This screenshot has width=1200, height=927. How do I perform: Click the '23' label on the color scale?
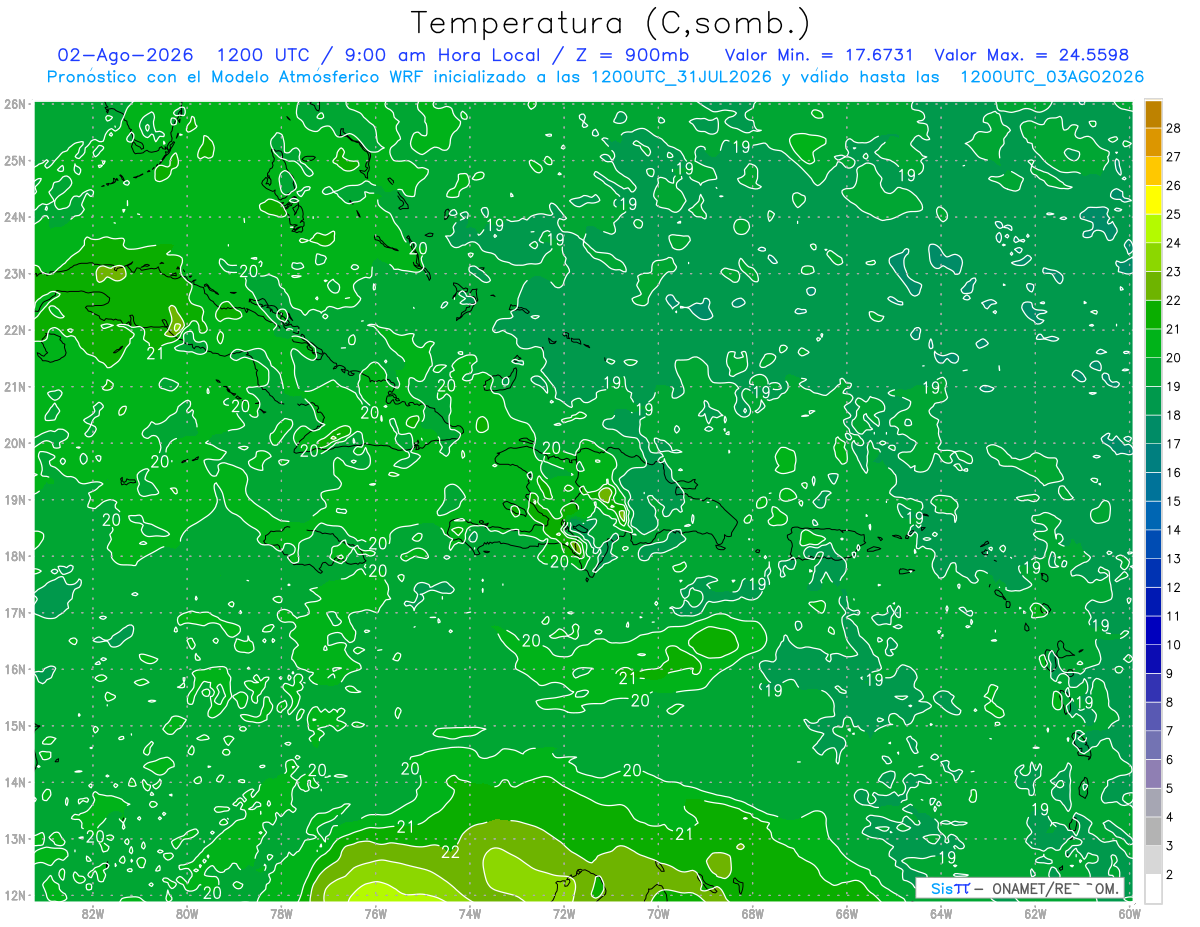click(1173, 272)
